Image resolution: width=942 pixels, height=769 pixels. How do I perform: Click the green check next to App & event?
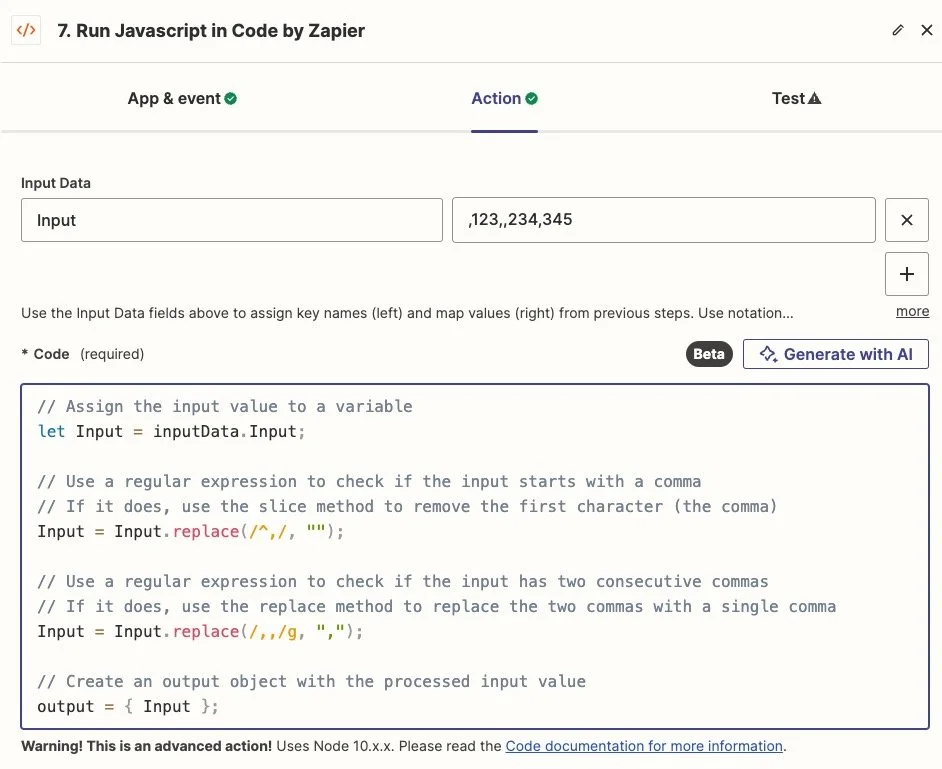(x=231, y=99)
